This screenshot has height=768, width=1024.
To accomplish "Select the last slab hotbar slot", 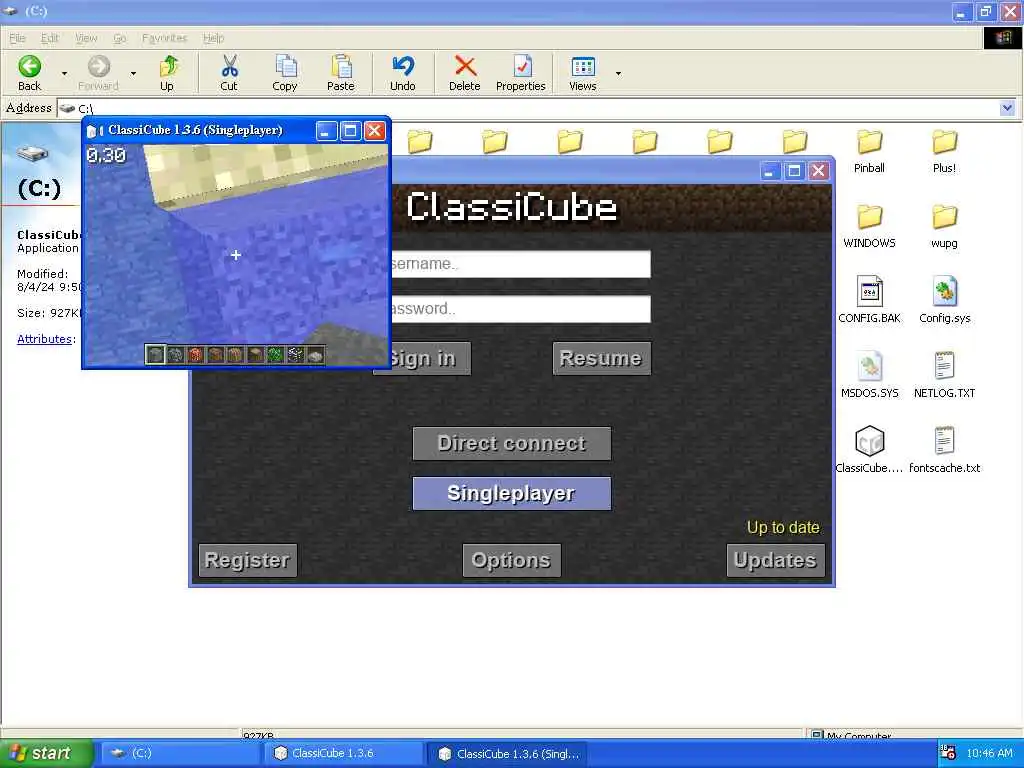I will pyautogui.click(x=315, y=354).
